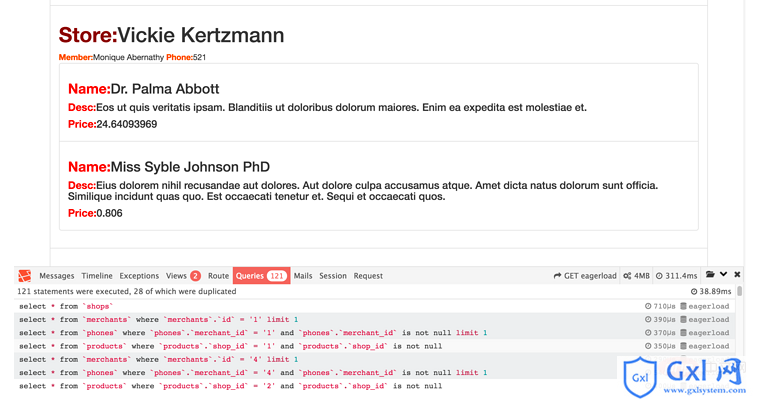Click database icon in the 350µs row
757x400 pixels.
(x=683, y=346)
